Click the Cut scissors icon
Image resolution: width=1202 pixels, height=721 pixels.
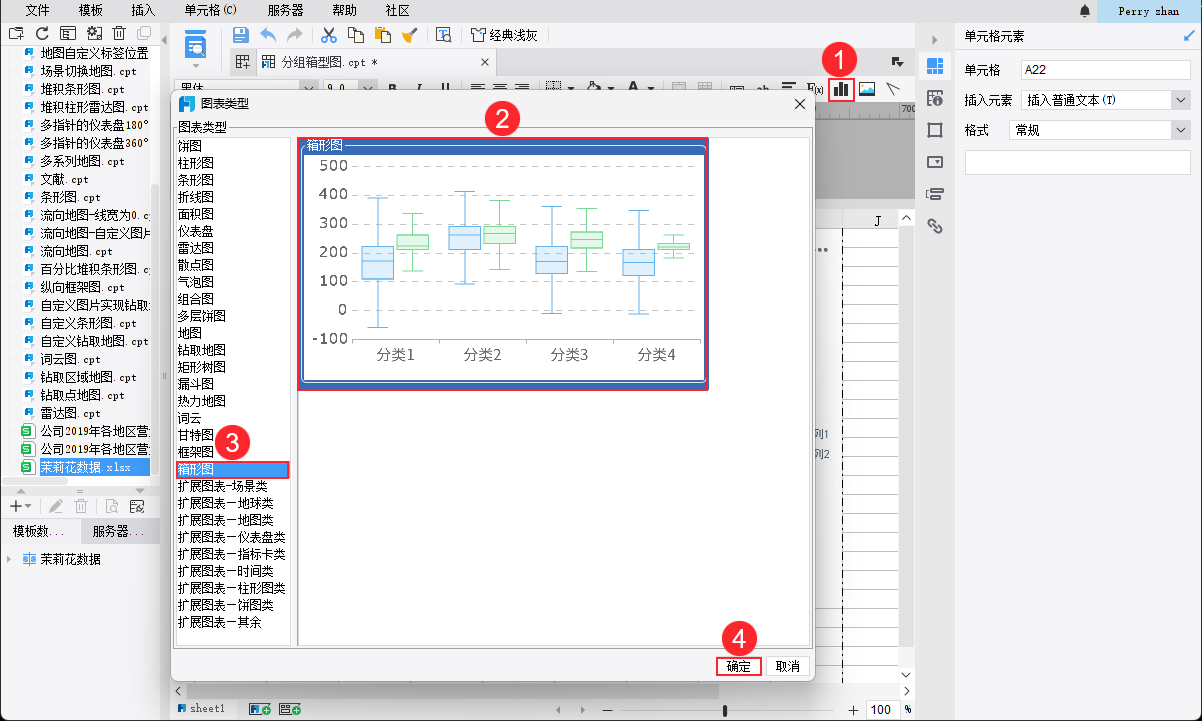[328, 35]
